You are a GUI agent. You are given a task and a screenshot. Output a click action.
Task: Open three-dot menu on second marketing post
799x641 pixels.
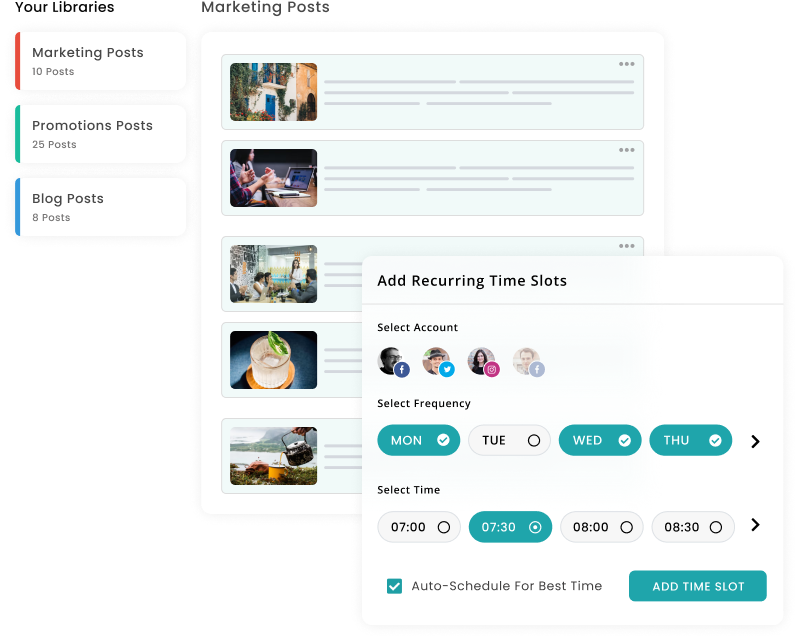pyautogui.click(x=626, y=150)
